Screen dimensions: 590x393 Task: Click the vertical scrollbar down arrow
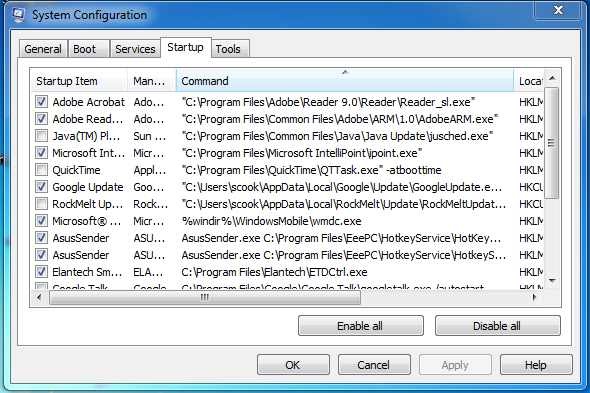tap(552, 281)
